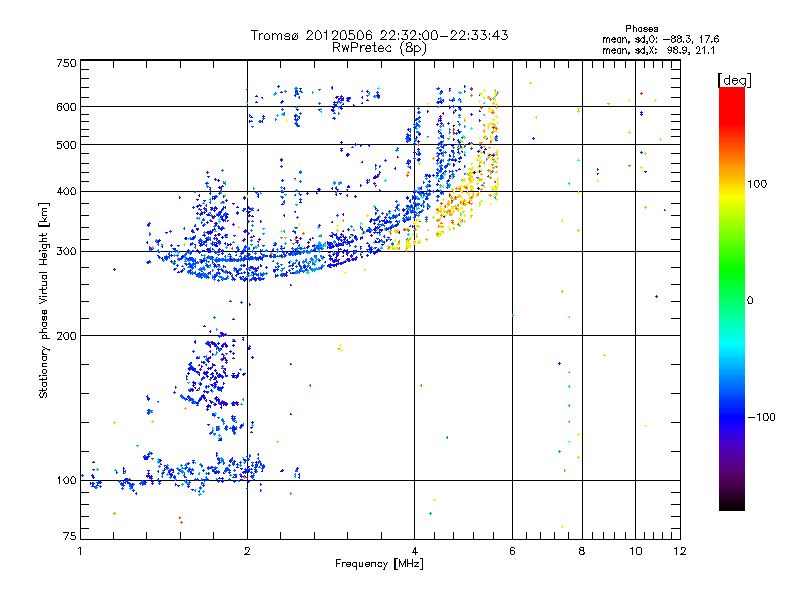
Task: Click the y-axis tick label '400'
Action: (67, 192)
